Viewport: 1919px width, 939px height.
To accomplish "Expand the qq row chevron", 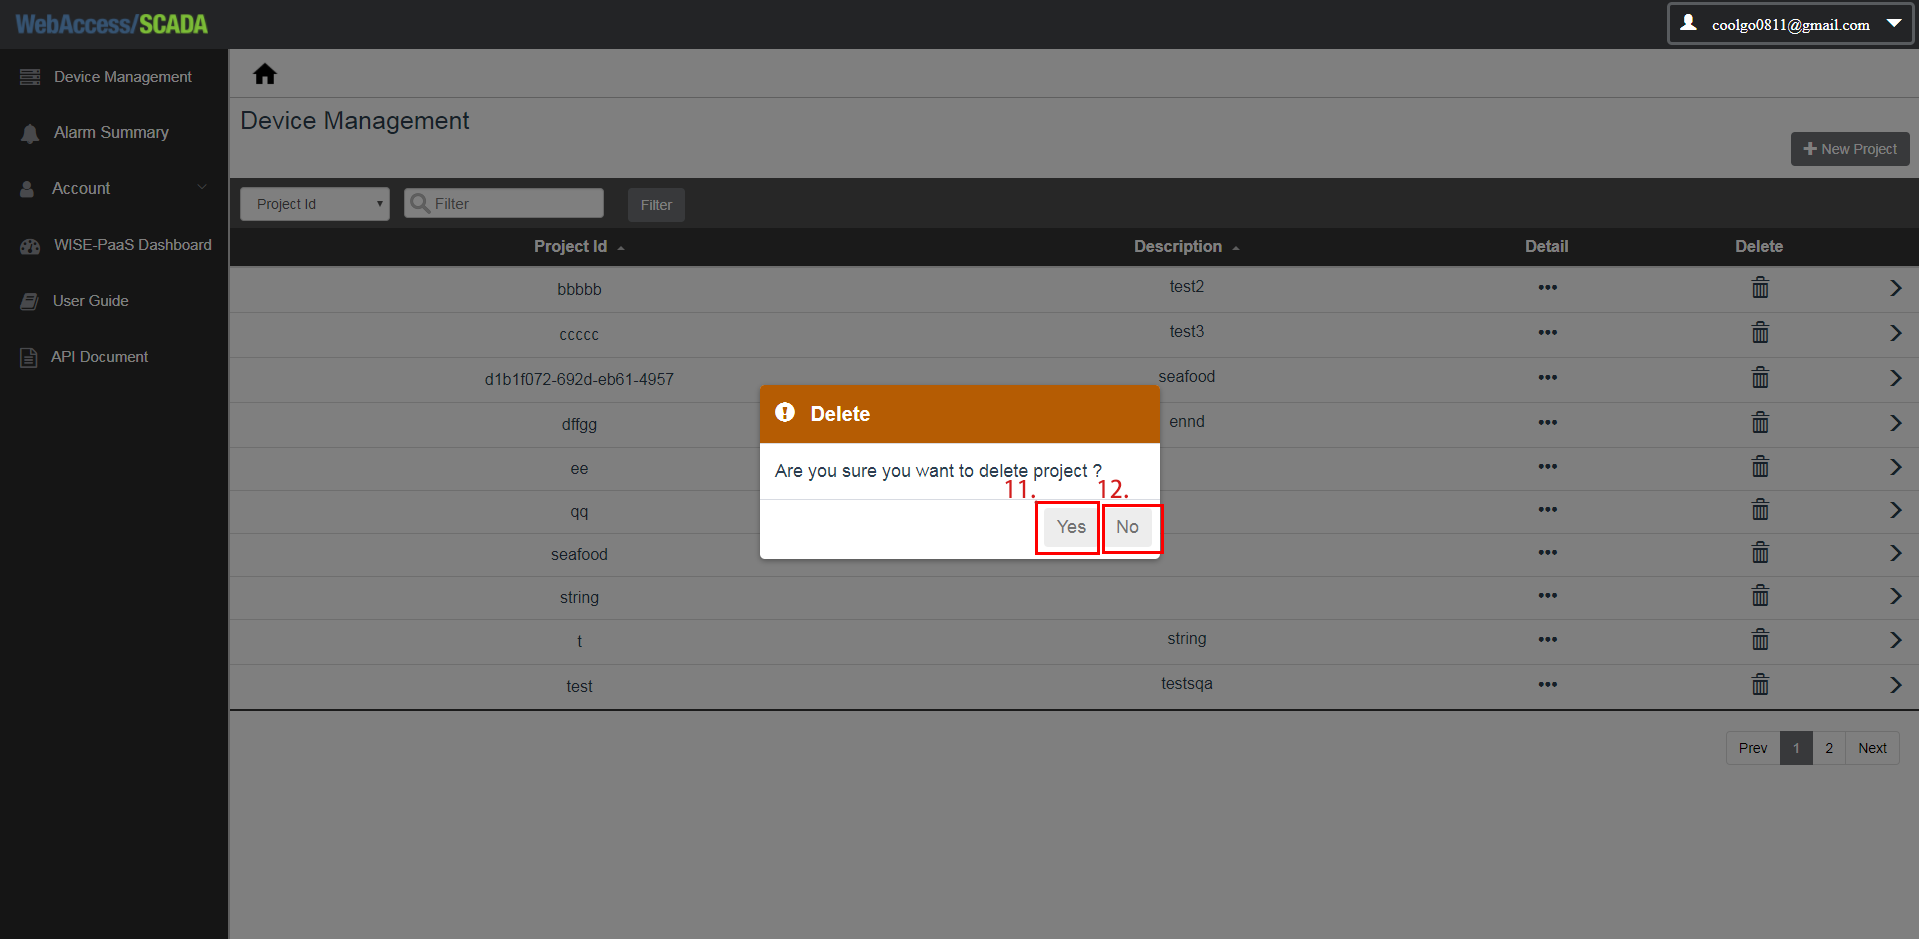I will point(1895,509).
